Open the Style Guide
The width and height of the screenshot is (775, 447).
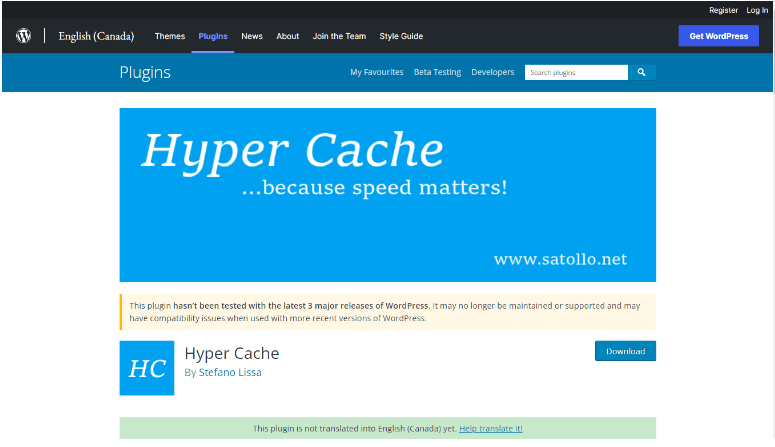(x=401, y=36)
